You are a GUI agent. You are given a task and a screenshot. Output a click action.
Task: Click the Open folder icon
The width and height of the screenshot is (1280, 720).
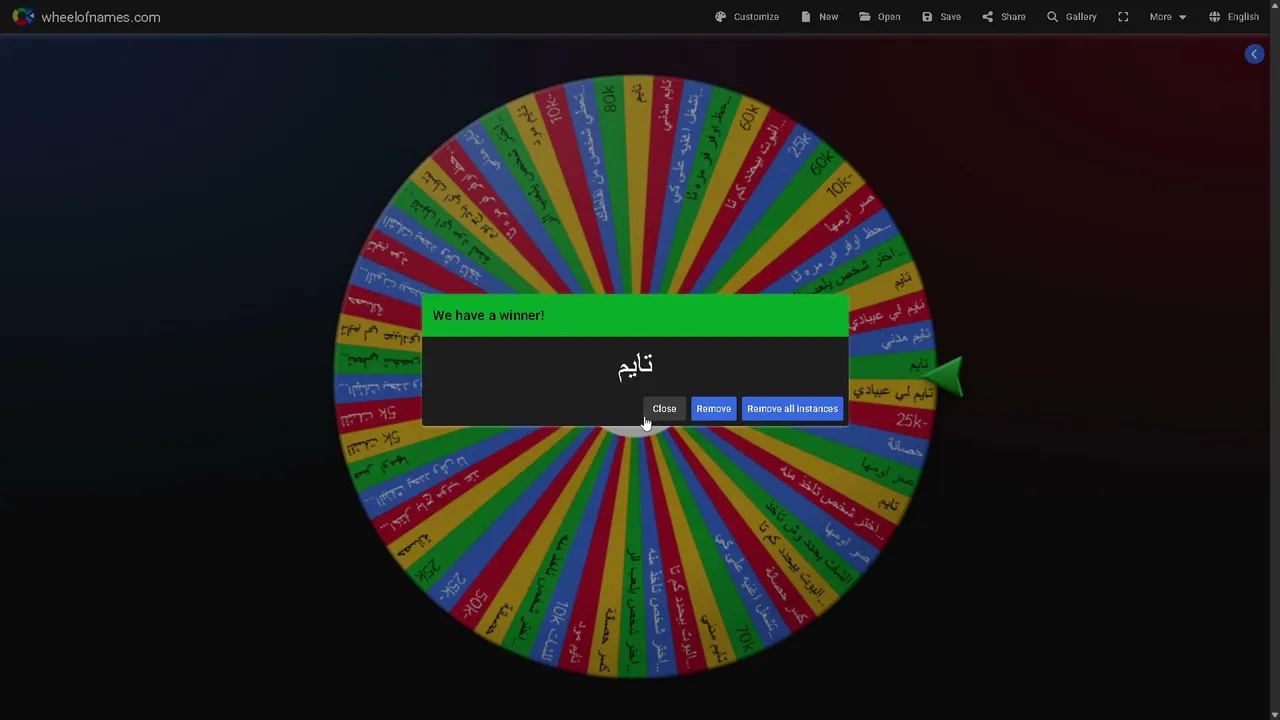coord(864,17)
